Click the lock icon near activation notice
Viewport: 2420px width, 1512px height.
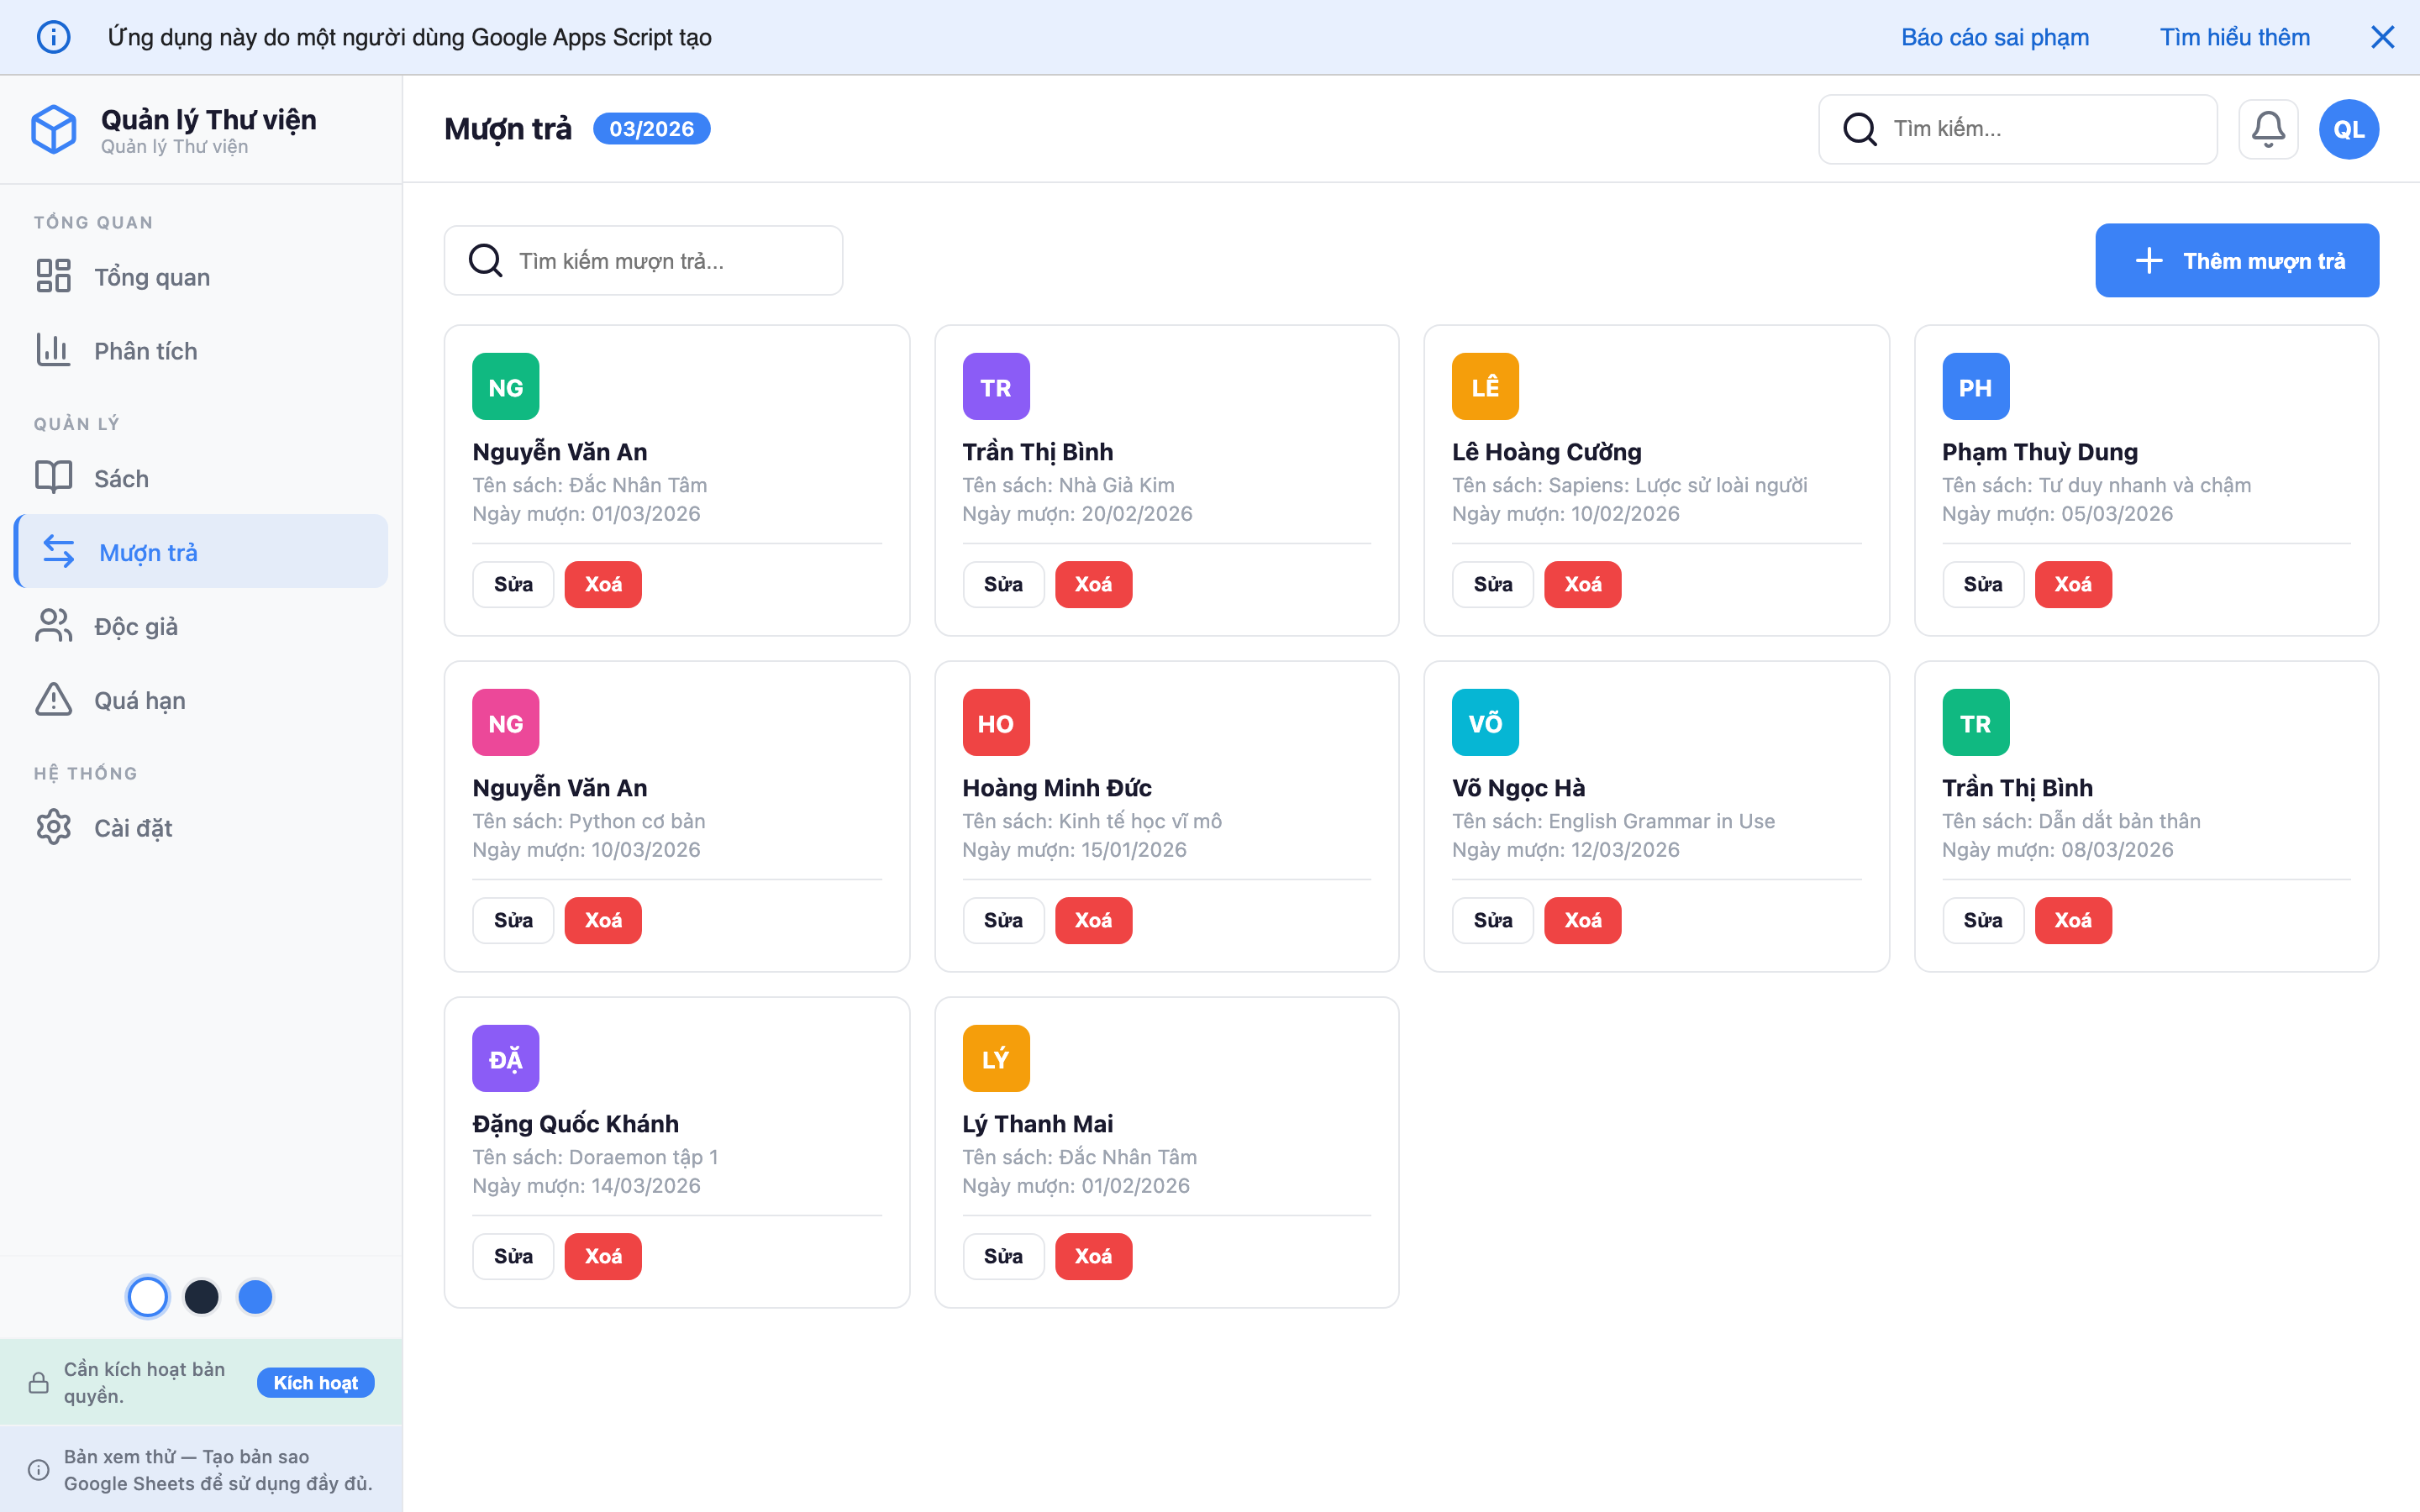pos(39,1382)
